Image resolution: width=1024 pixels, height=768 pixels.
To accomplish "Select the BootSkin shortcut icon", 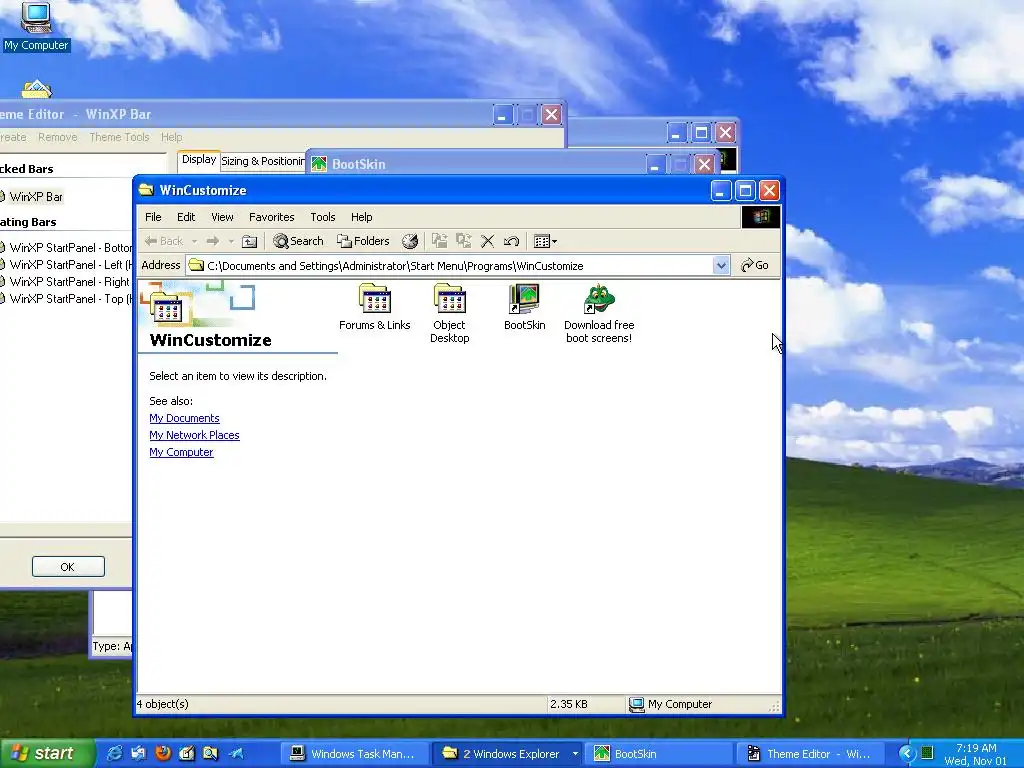I will [524, 308].
